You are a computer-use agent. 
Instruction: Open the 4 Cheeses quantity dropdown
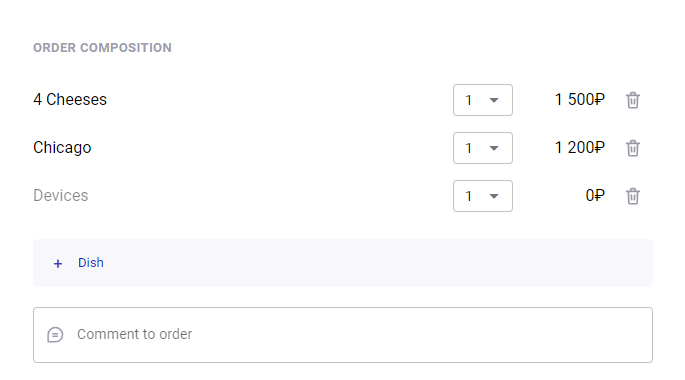483,100
